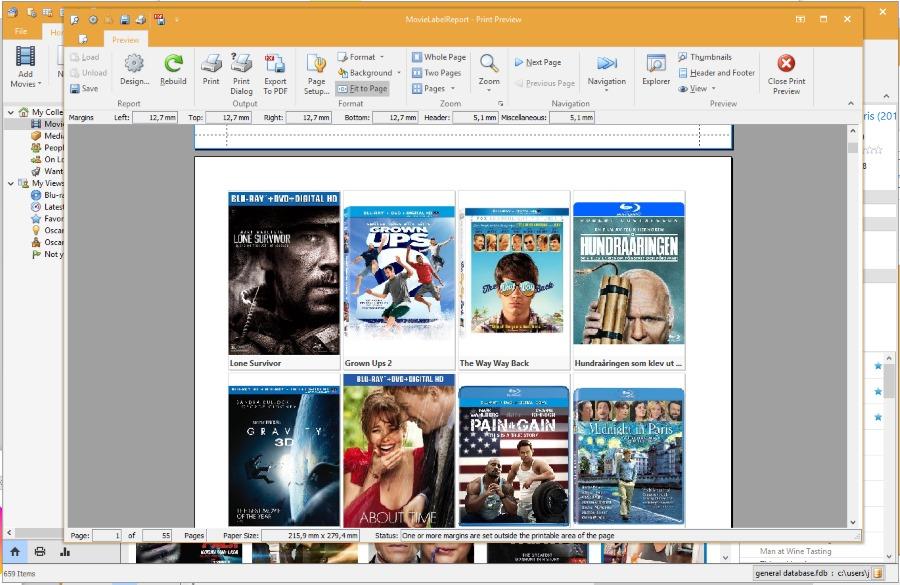Click the current Page number field
The height and width of the screenshot is (585, 900).
[x=107, y=535]
